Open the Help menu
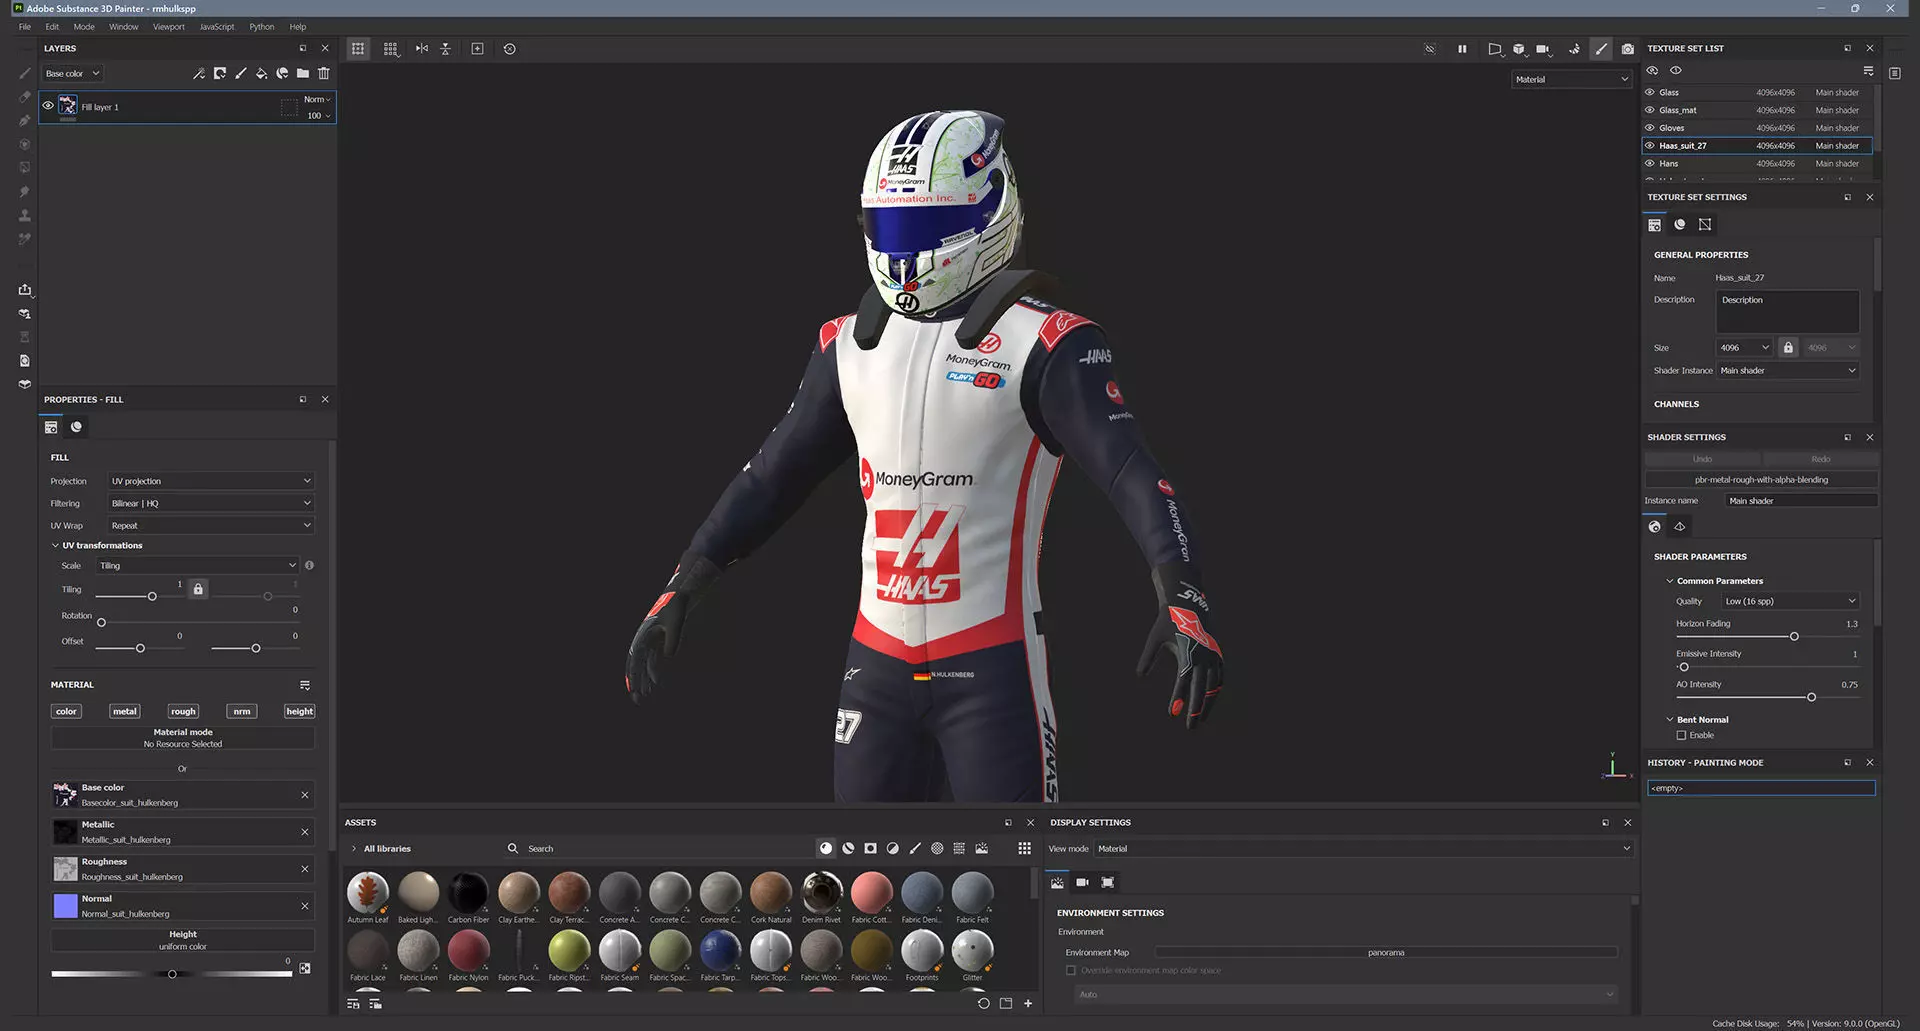The width and height of the screenshot is (1920, 1031). [x=298, y=27]
